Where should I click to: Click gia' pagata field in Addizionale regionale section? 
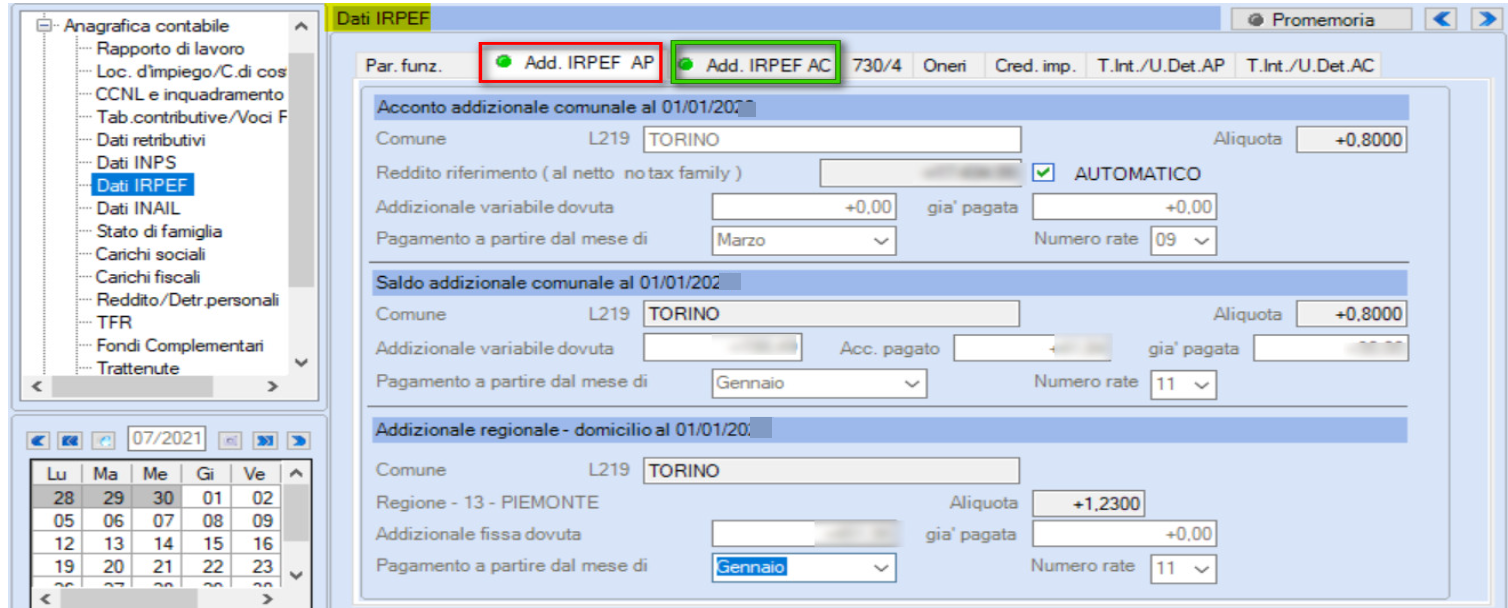coord(1124,534)
